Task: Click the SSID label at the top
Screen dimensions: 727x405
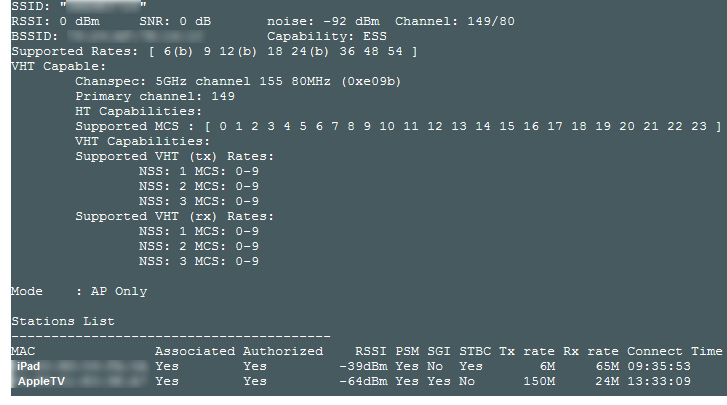Action: coord(30,6)
